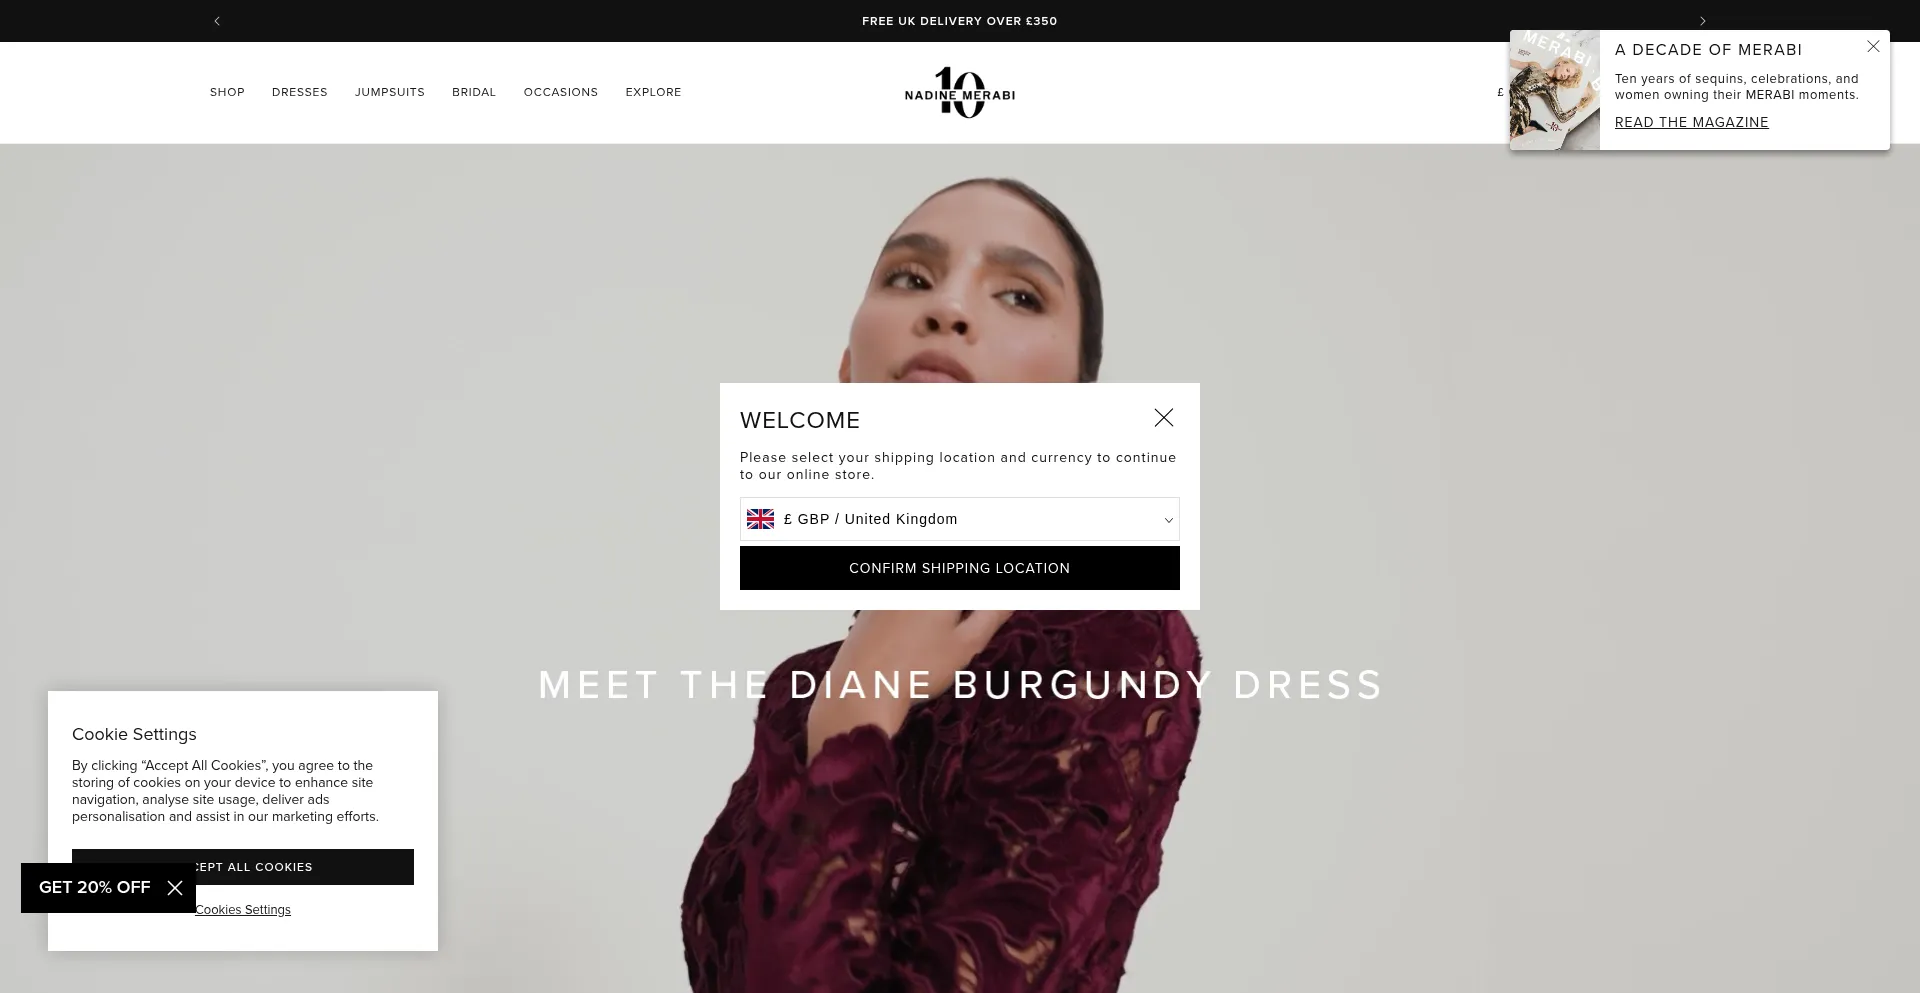Expand the shipping location chevron arrow
Screen dimensions: 1920x993
(1168, 520)
